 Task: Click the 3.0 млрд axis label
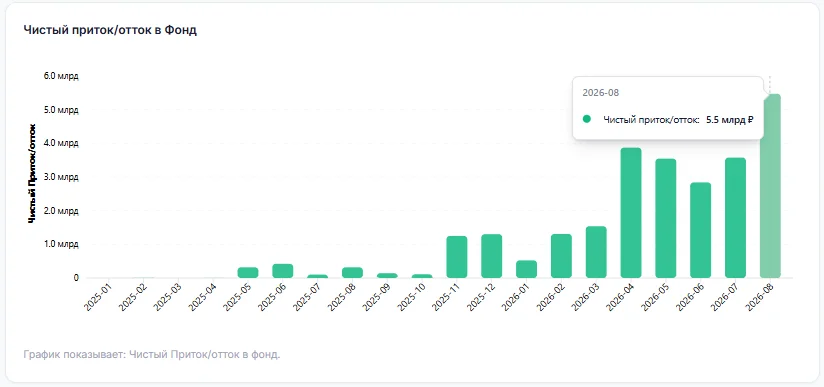(x=61, y=177)
